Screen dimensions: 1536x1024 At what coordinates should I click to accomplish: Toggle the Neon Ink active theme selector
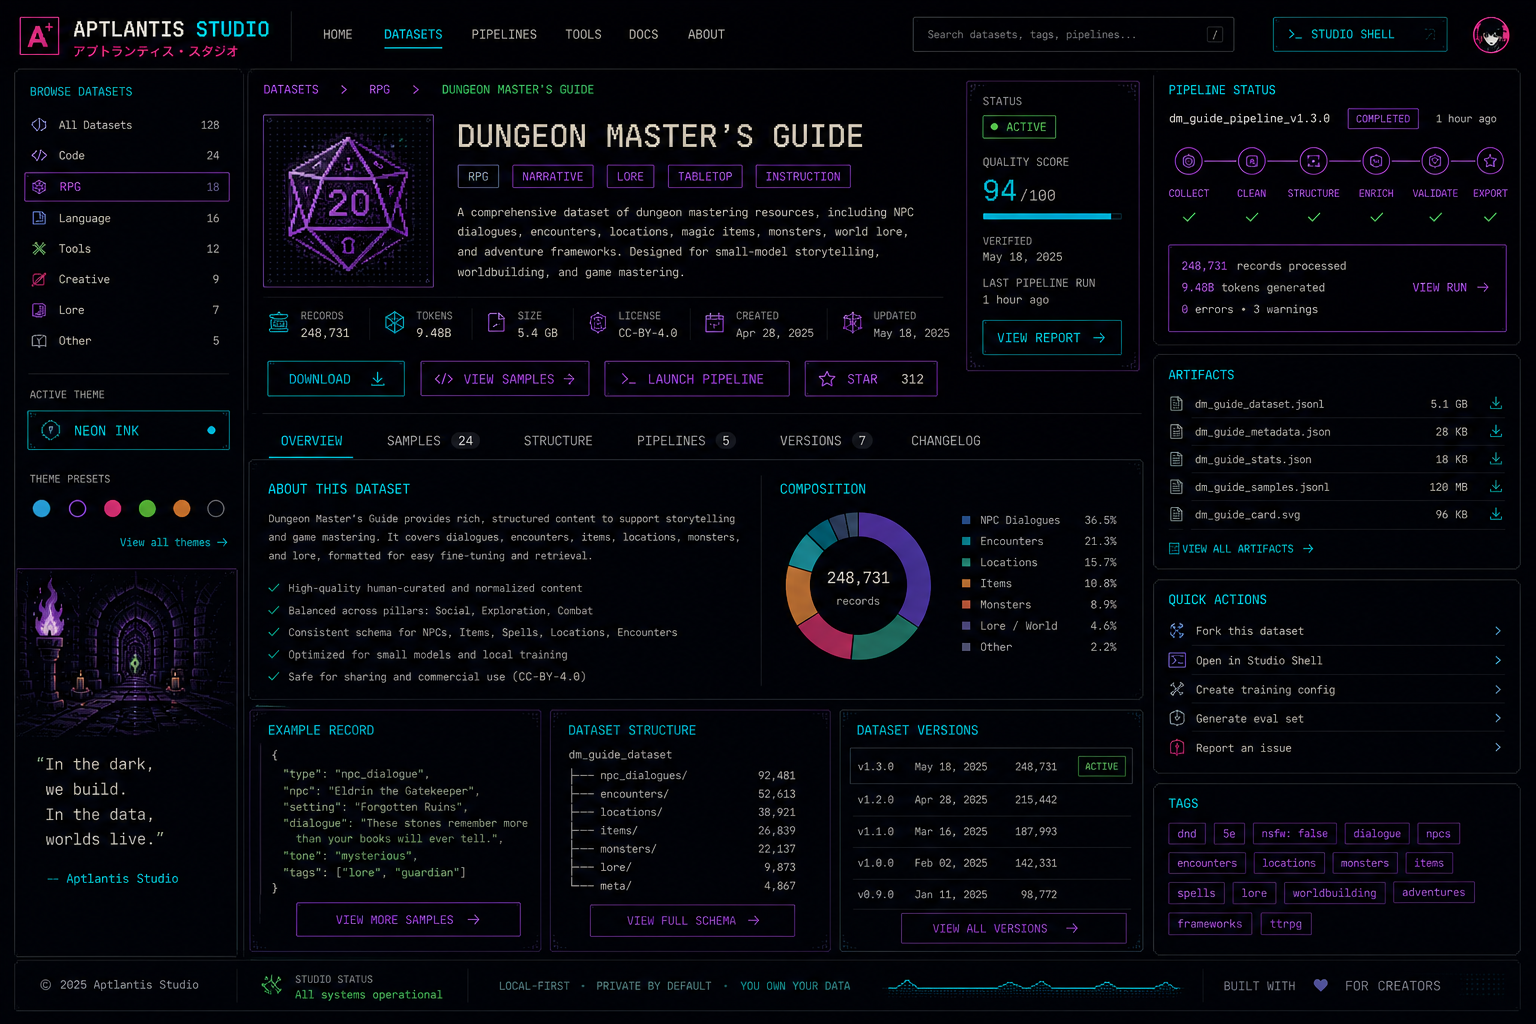click(x=128, y=430)
